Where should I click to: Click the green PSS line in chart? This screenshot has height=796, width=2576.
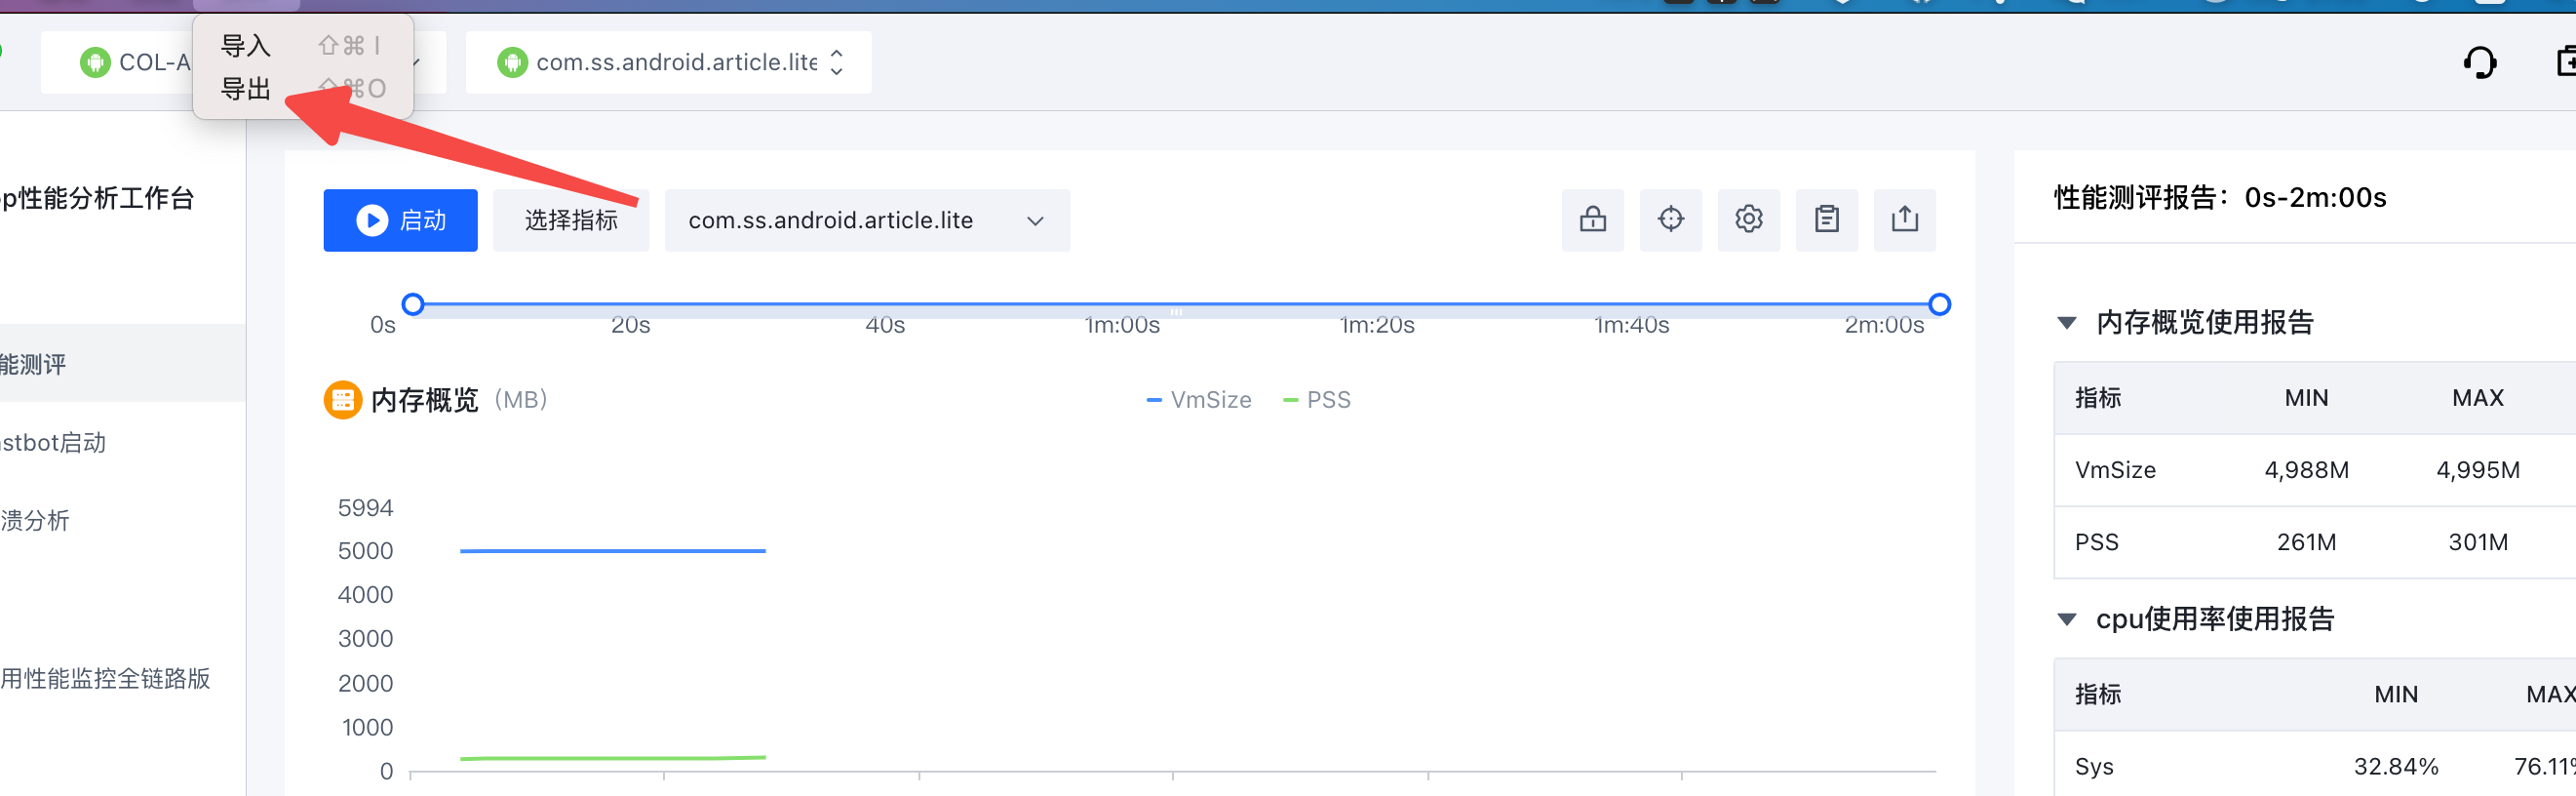(x=613, y=758)
